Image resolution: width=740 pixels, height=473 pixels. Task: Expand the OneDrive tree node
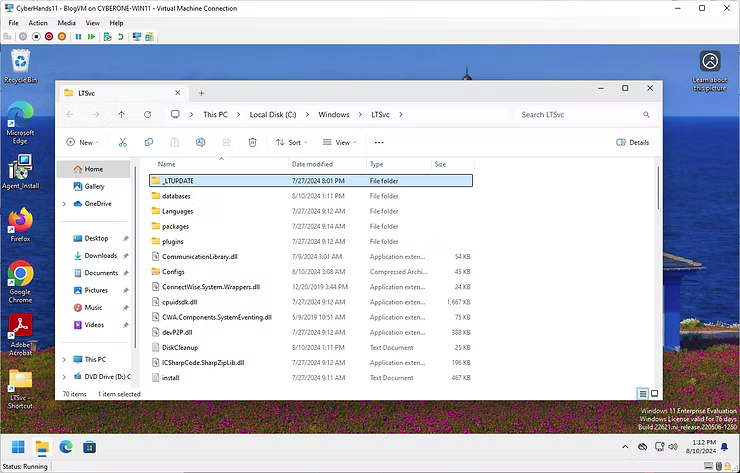pyautogui.click(x=64, y=204)
